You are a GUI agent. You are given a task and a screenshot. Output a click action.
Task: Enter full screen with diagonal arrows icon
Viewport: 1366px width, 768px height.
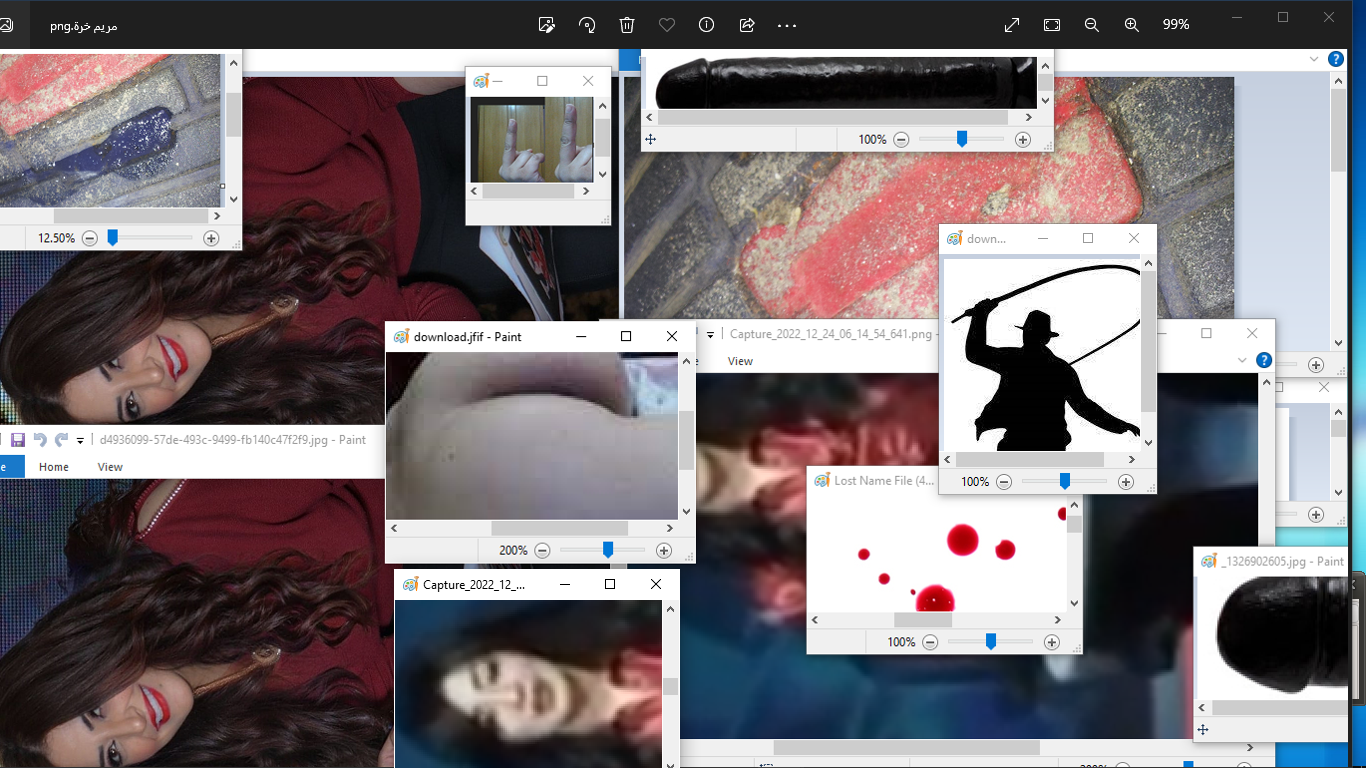pyautogui.click(x=1012, y=25)
